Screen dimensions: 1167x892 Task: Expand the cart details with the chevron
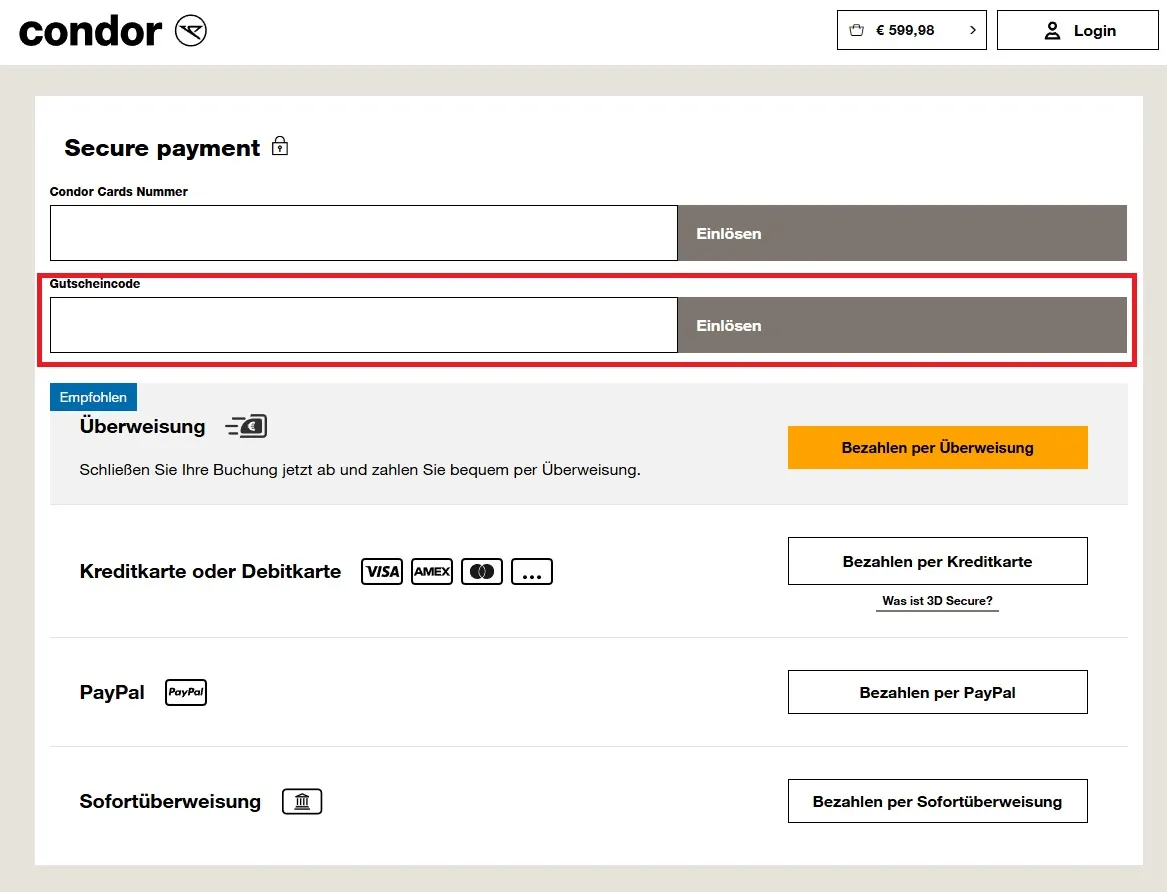(970, 30)
